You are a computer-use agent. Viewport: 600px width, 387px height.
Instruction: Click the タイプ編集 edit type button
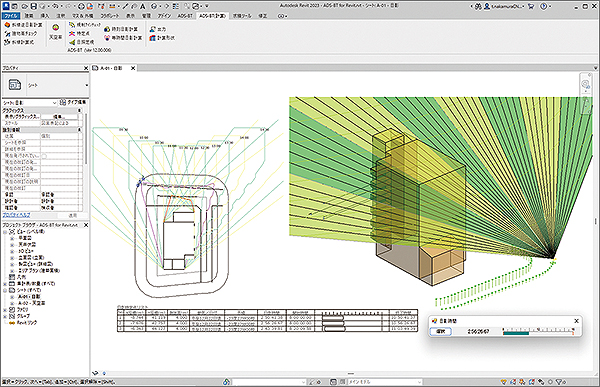73,102
